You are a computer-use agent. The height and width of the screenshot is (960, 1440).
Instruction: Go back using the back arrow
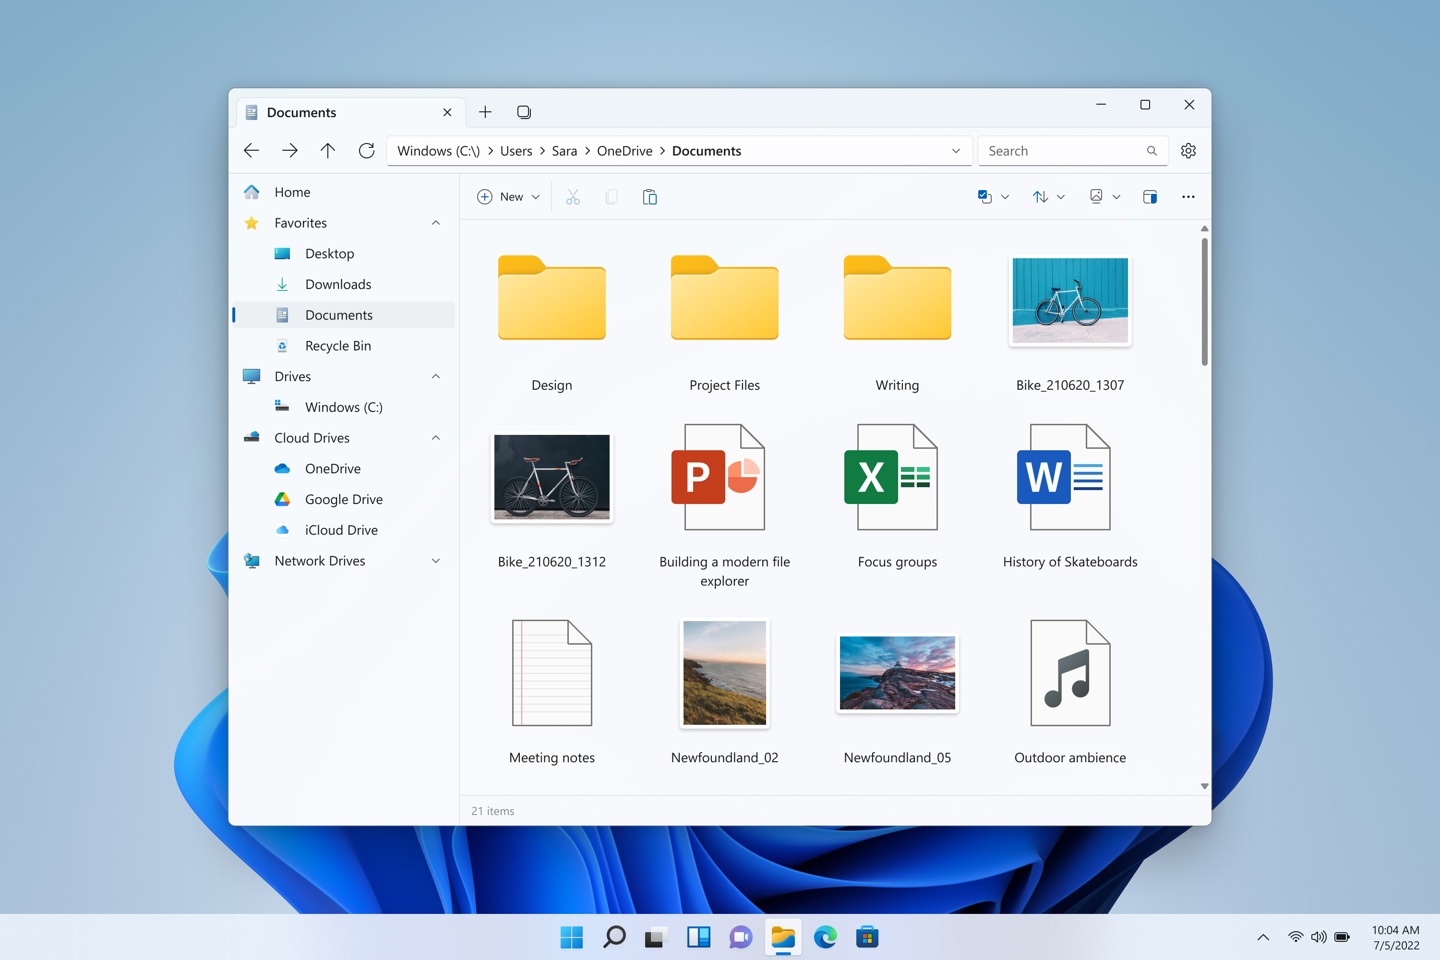coord(251,150)
